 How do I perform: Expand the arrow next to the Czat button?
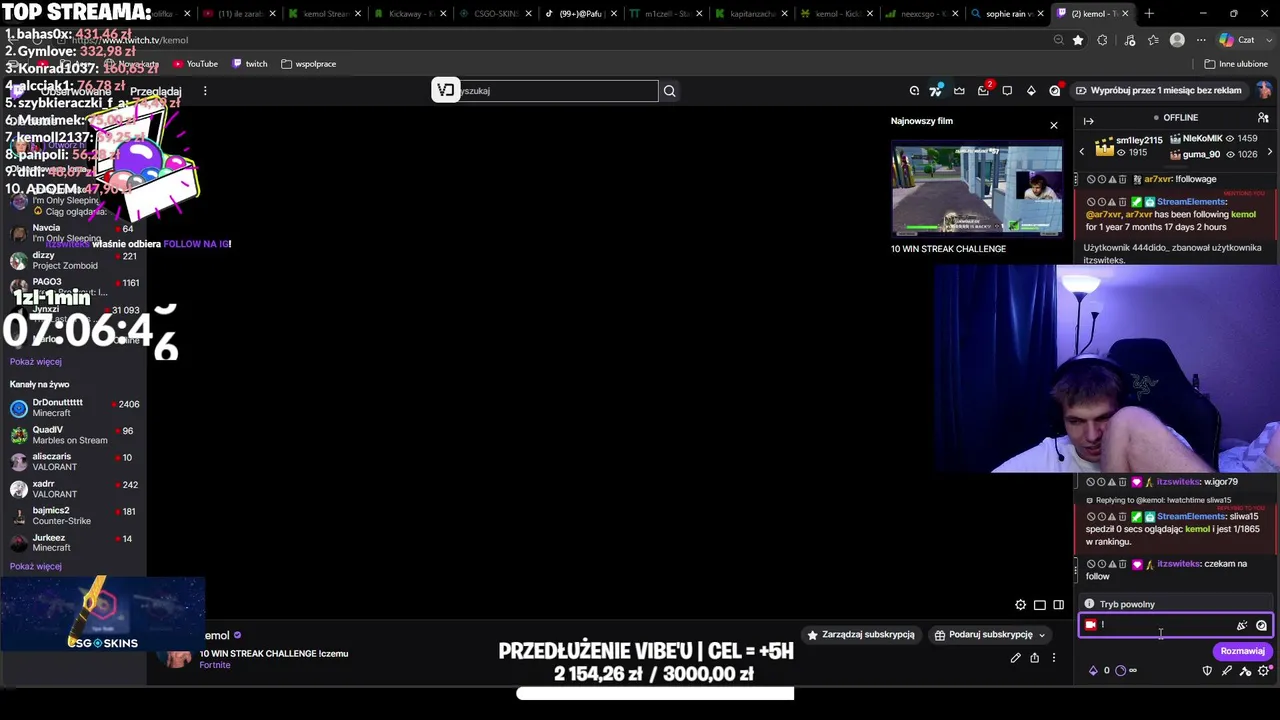coord(1267,40)
